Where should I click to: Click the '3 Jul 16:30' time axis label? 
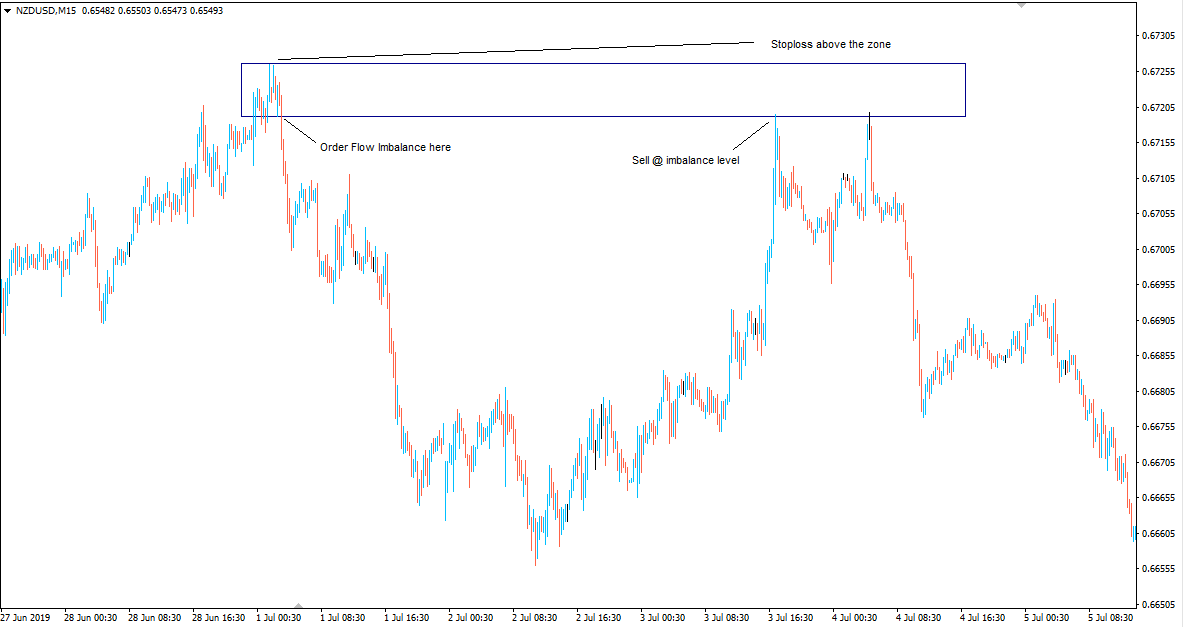coord(791,618)
